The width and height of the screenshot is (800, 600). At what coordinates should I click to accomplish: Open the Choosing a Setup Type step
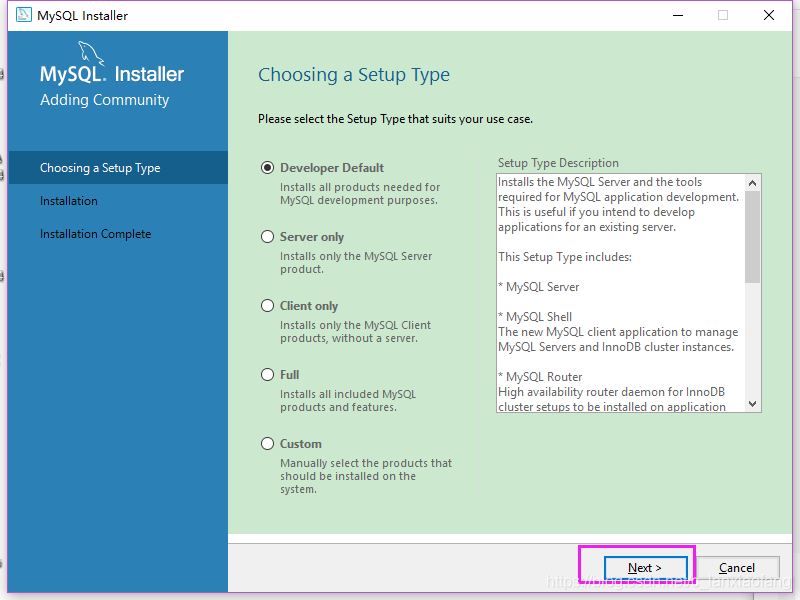[100, 168]
